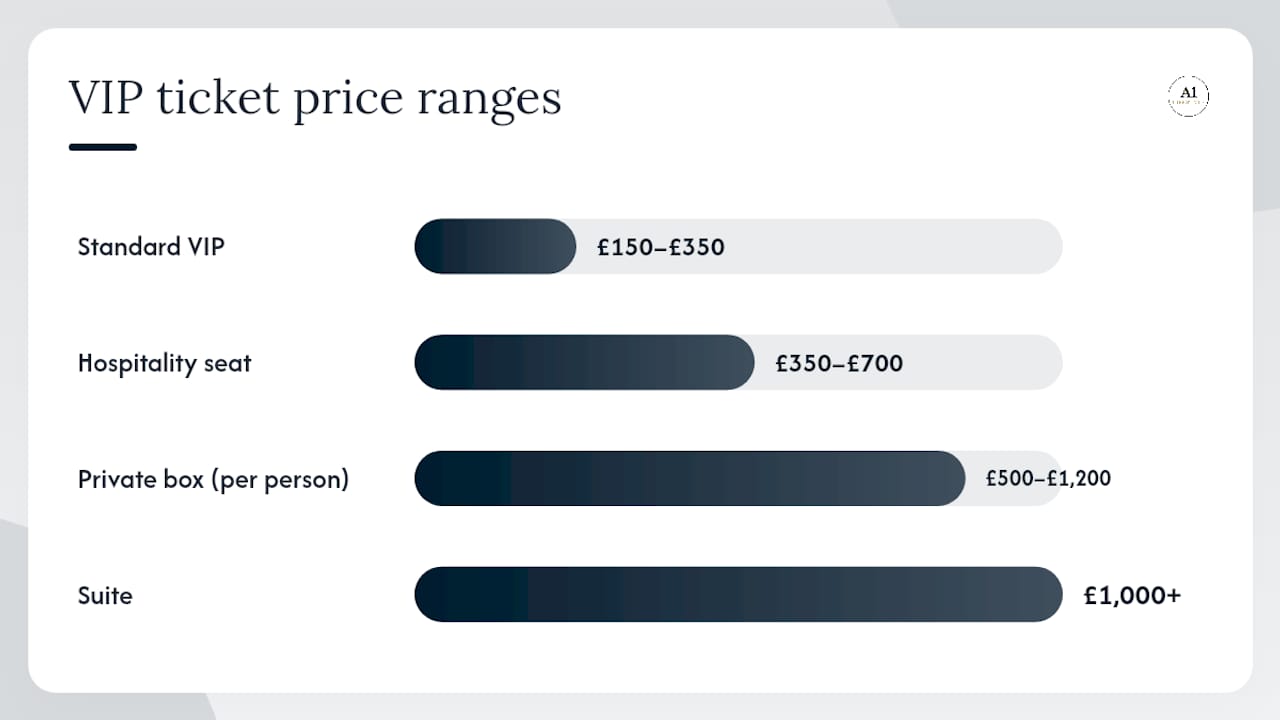Select the £1,000+ price text
Viewport: 1280px width, 720px height.
(1132, 596)
